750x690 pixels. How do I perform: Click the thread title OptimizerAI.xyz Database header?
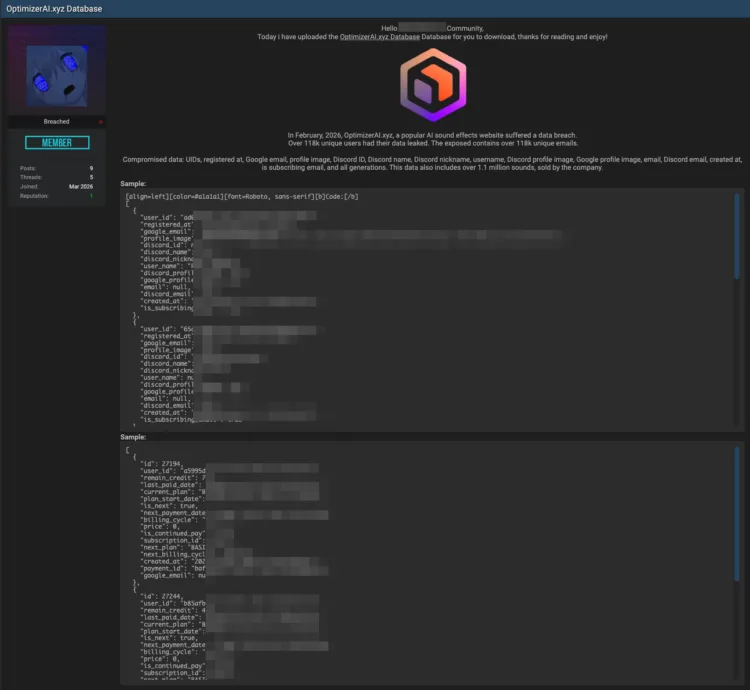(54, 9)
